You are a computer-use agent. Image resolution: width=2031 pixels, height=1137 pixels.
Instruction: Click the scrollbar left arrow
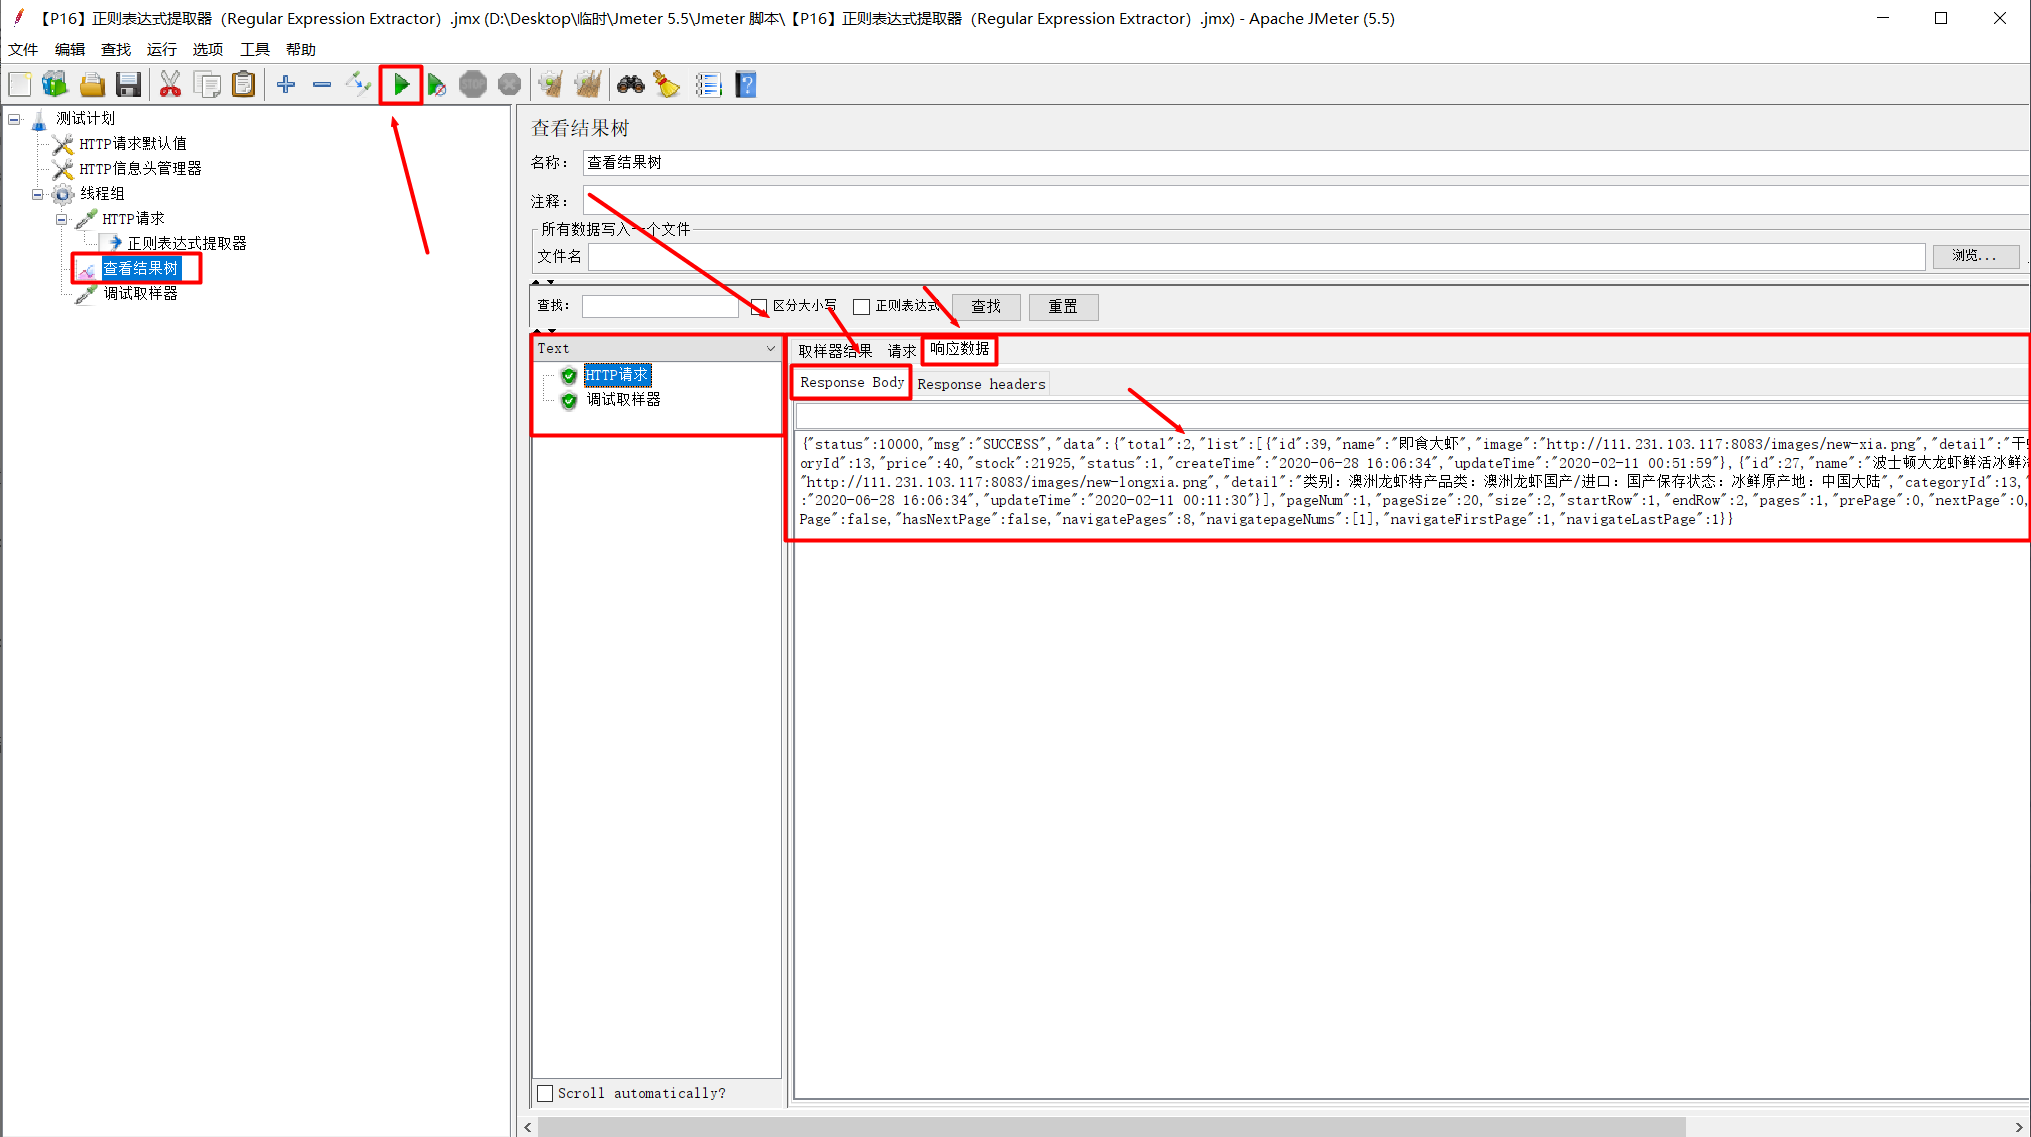[x=528, y=1127]
